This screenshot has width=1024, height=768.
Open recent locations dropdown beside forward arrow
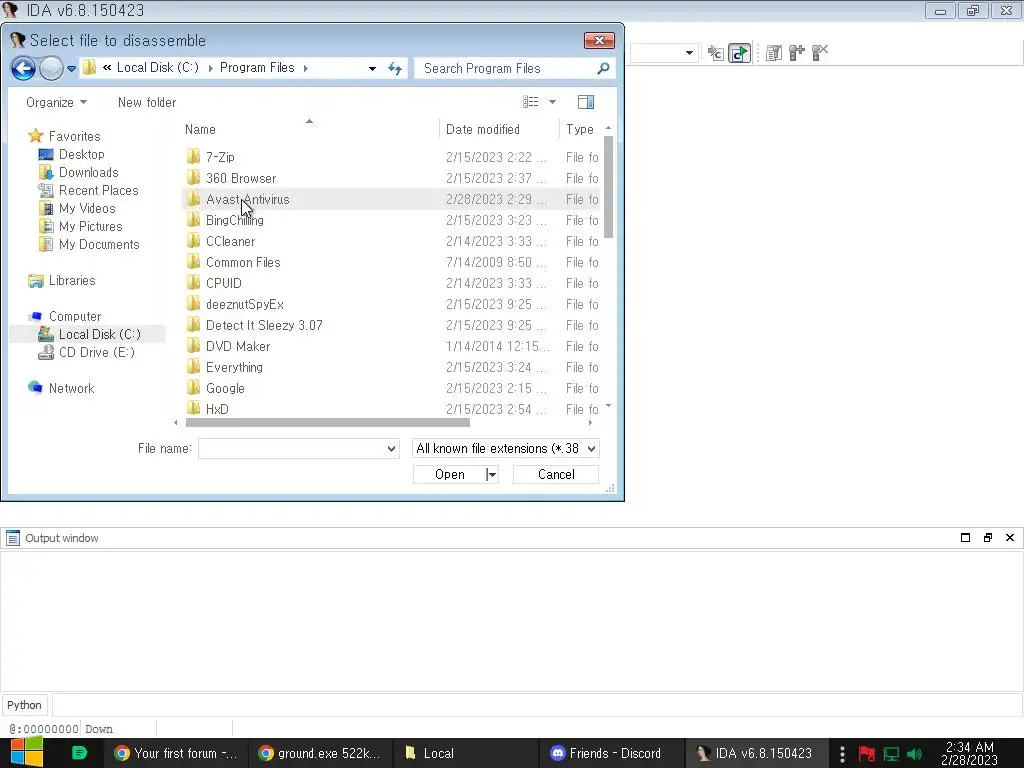71,69
